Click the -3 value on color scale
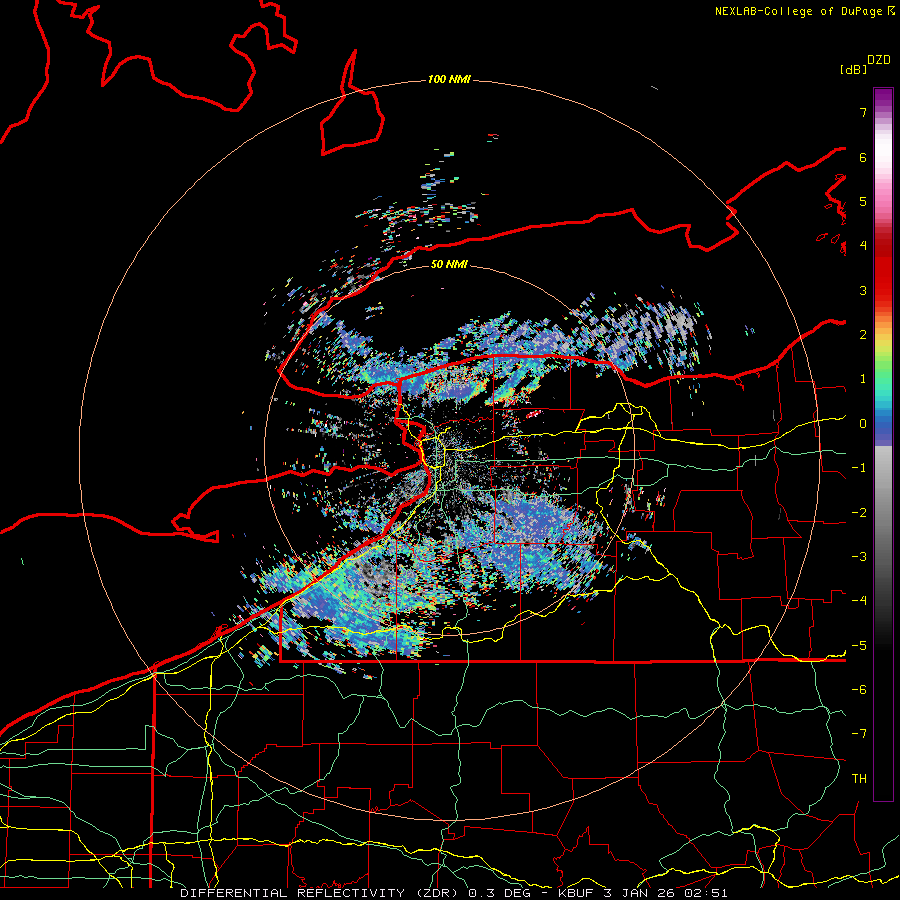The height and width of the screenshot is (900, 900). click(859, 557)
